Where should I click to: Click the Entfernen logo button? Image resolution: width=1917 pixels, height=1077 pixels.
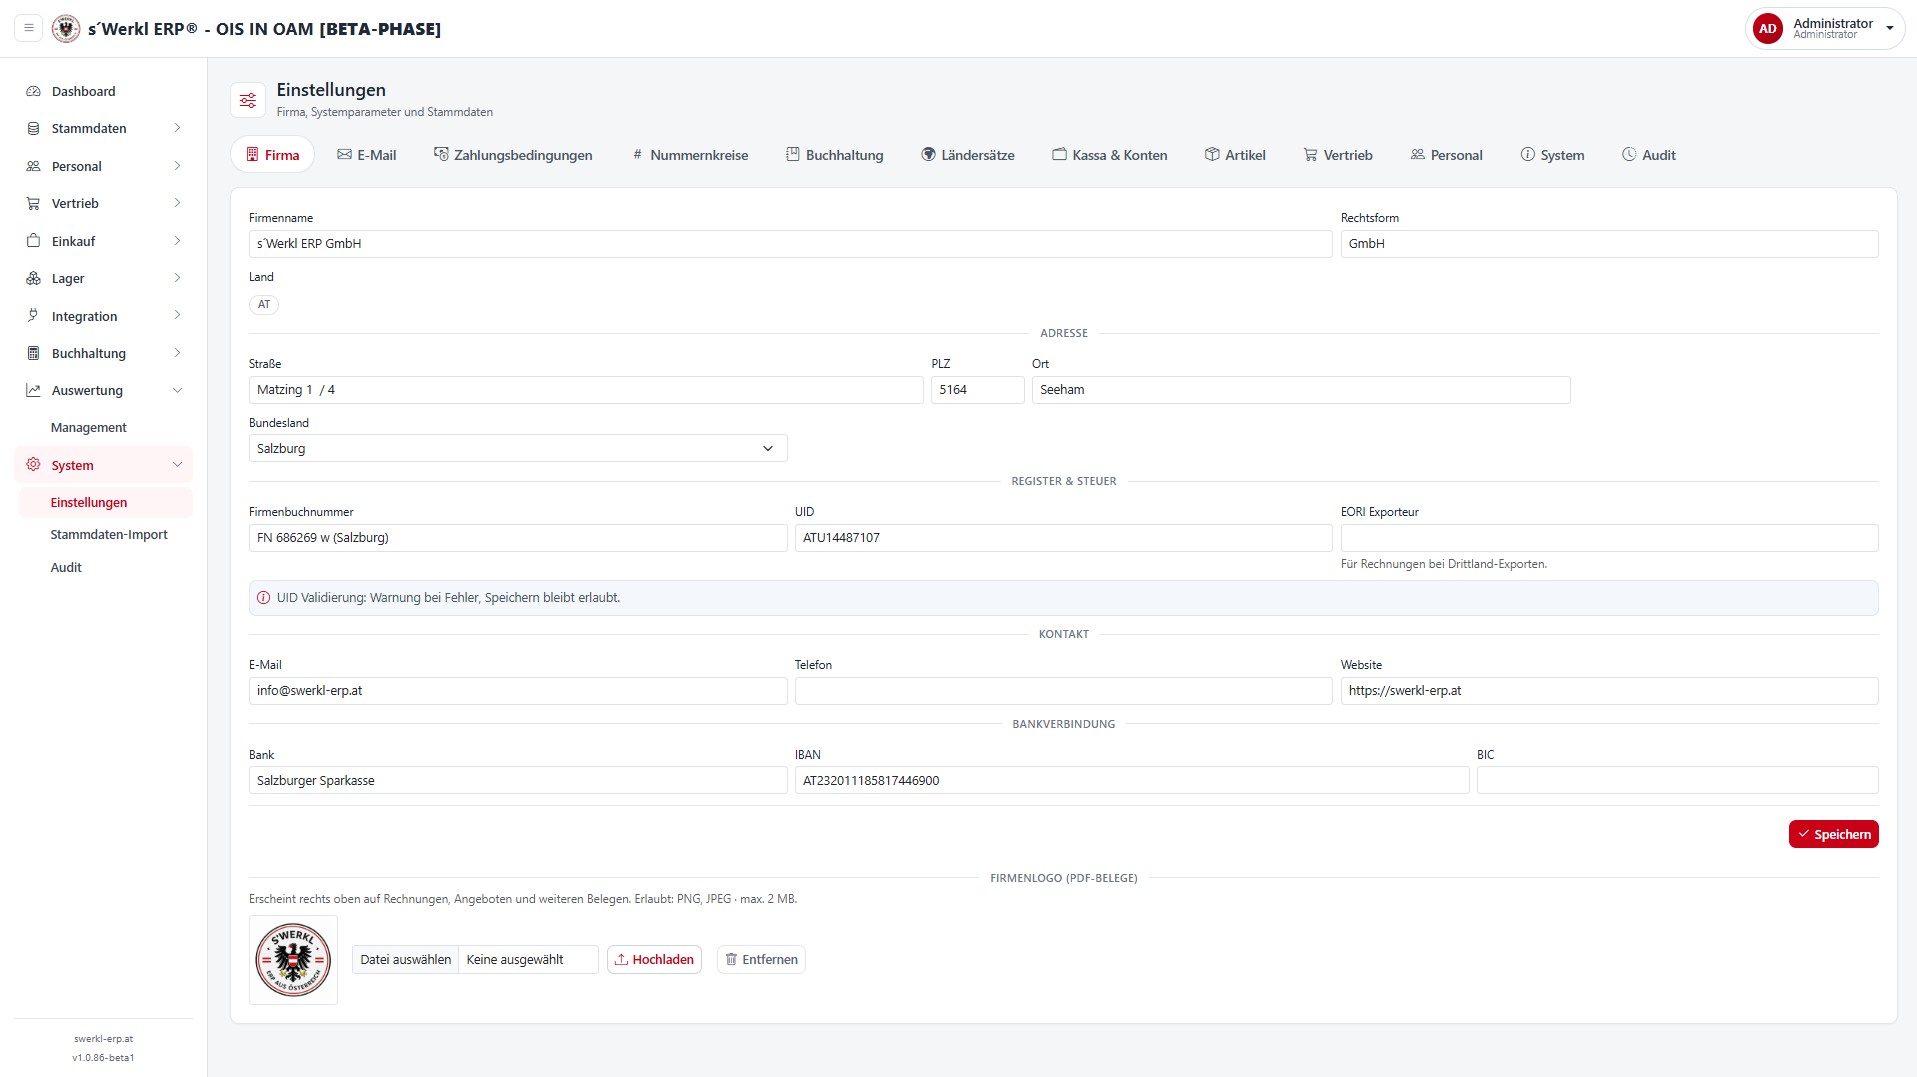click(x=761, y=960)
